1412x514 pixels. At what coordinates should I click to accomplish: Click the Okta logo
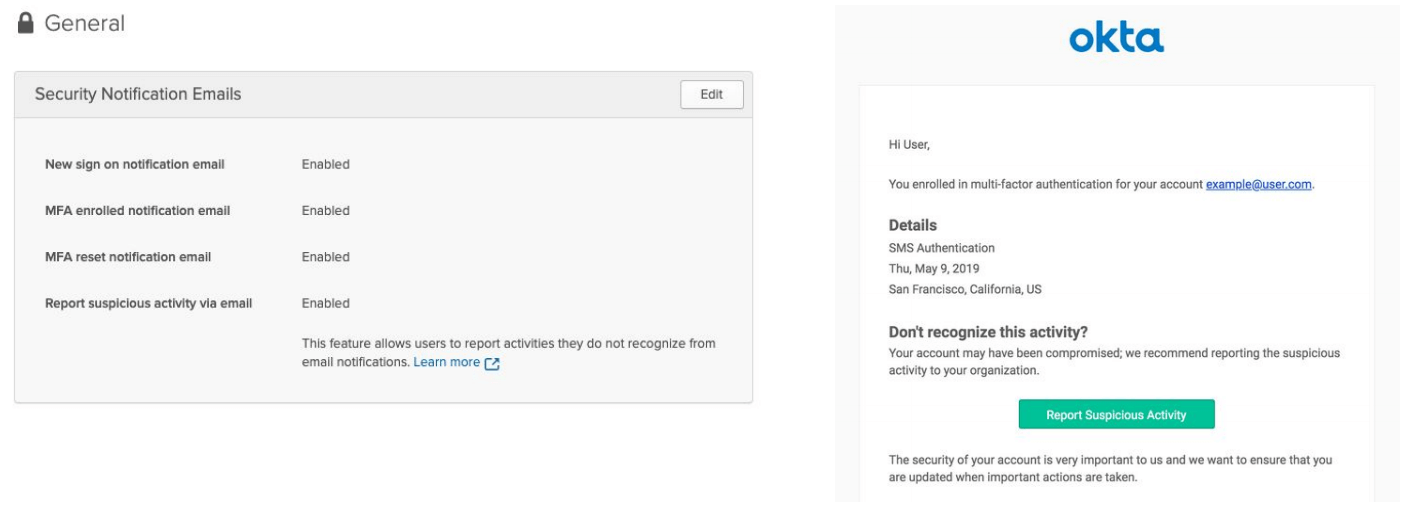[1116, 40]
